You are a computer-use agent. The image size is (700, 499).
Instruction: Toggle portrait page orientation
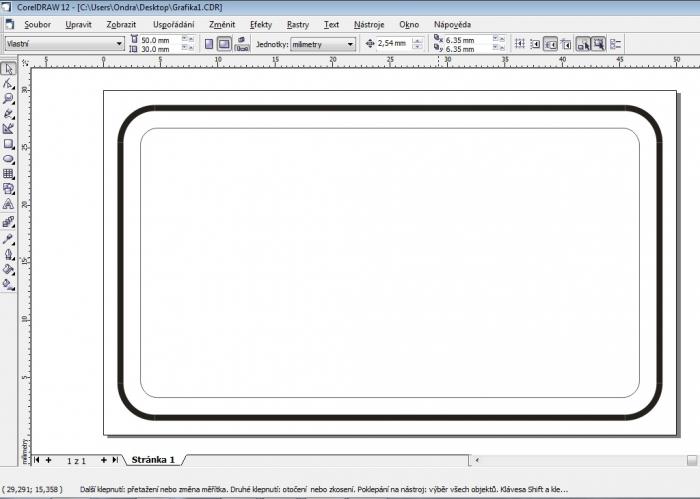[209, 44]
